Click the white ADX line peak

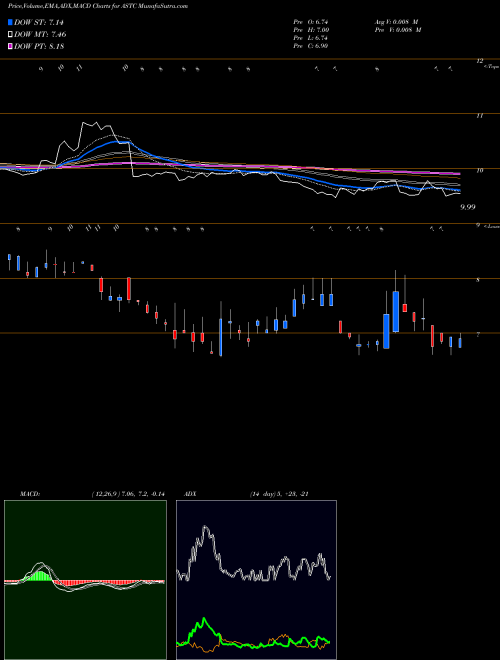click(205, 527)
